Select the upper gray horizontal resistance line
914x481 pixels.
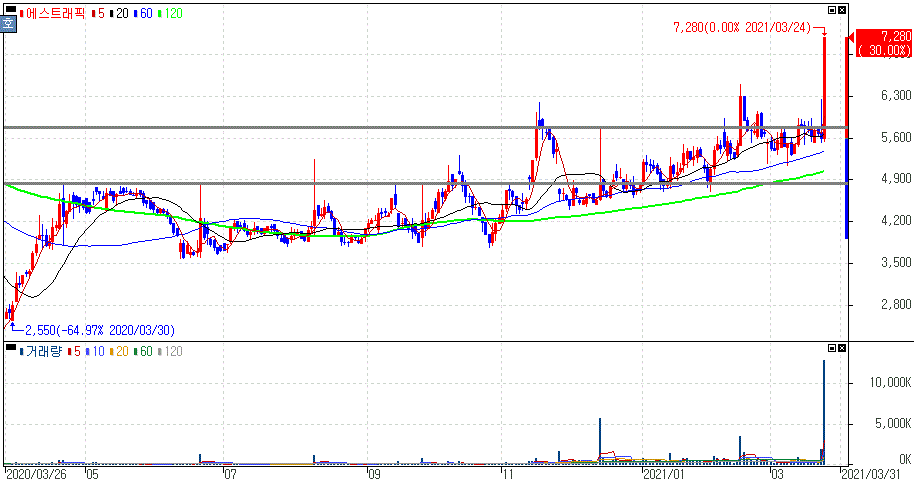(x=426, y=127)
